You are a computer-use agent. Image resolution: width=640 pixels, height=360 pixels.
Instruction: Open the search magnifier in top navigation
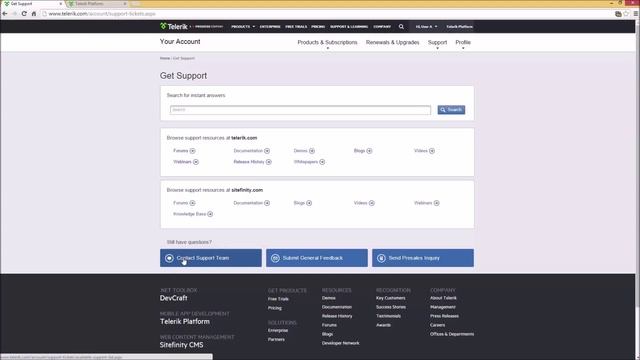[401, 27]
